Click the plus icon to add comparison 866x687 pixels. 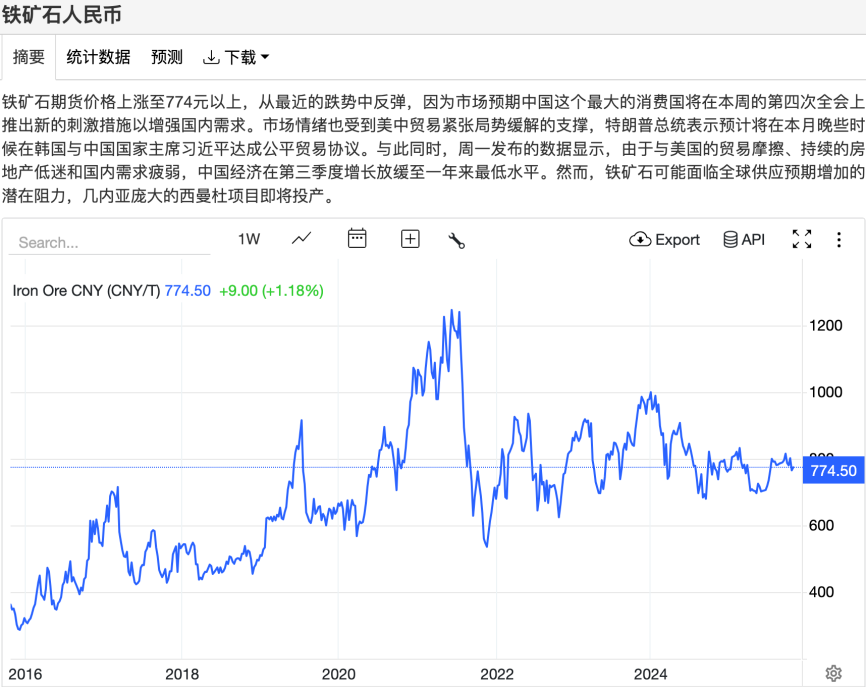[410, 239]
